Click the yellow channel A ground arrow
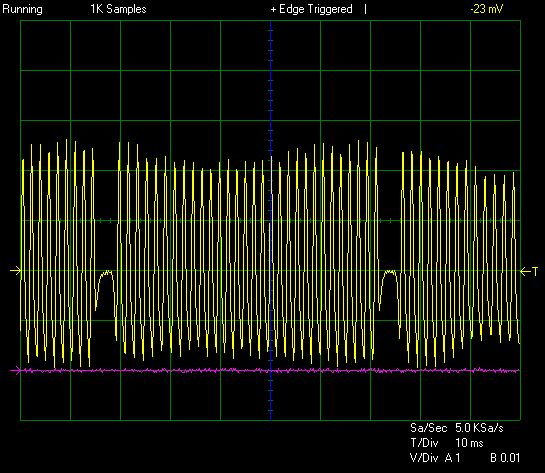 (x=15, y=270)
